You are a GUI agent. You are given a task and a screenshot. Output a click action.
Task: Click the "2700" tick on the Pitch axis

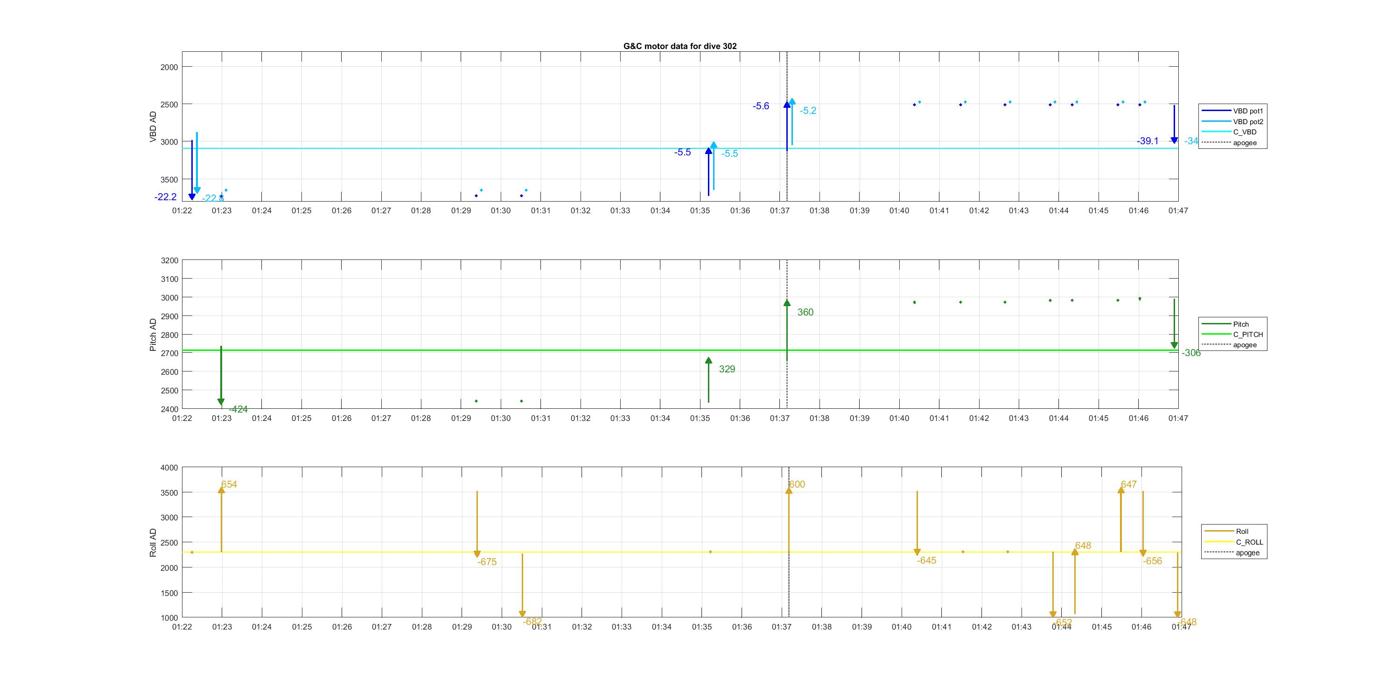click(168, 353)
